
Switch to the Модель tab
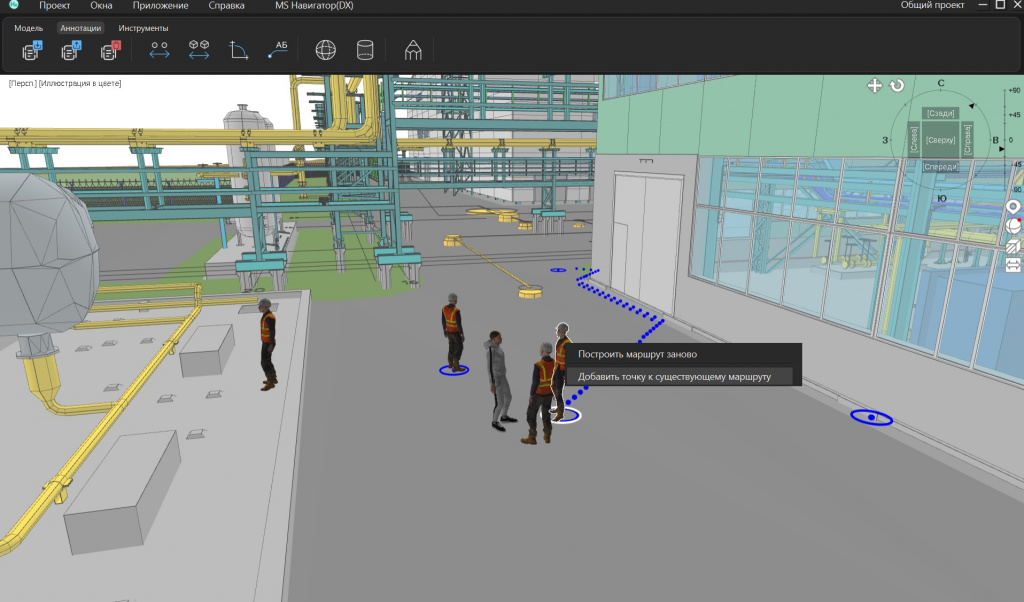(29, 28)
